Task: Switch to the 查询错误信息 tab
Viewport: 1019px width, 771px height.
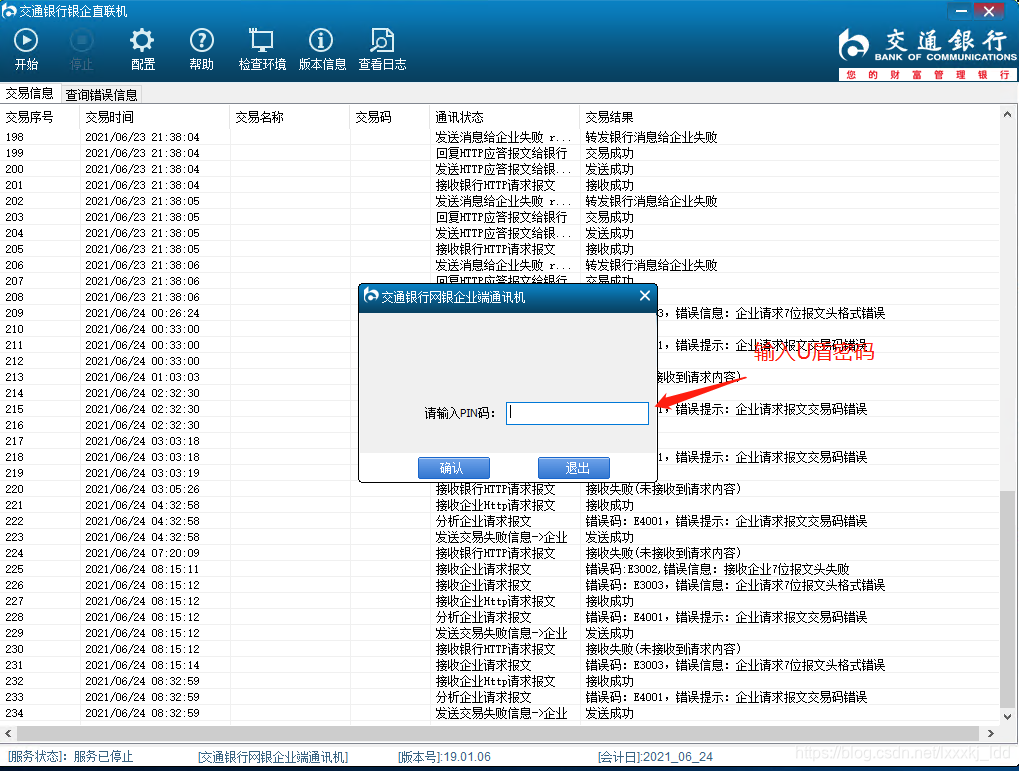Action: tap(101, 95)
